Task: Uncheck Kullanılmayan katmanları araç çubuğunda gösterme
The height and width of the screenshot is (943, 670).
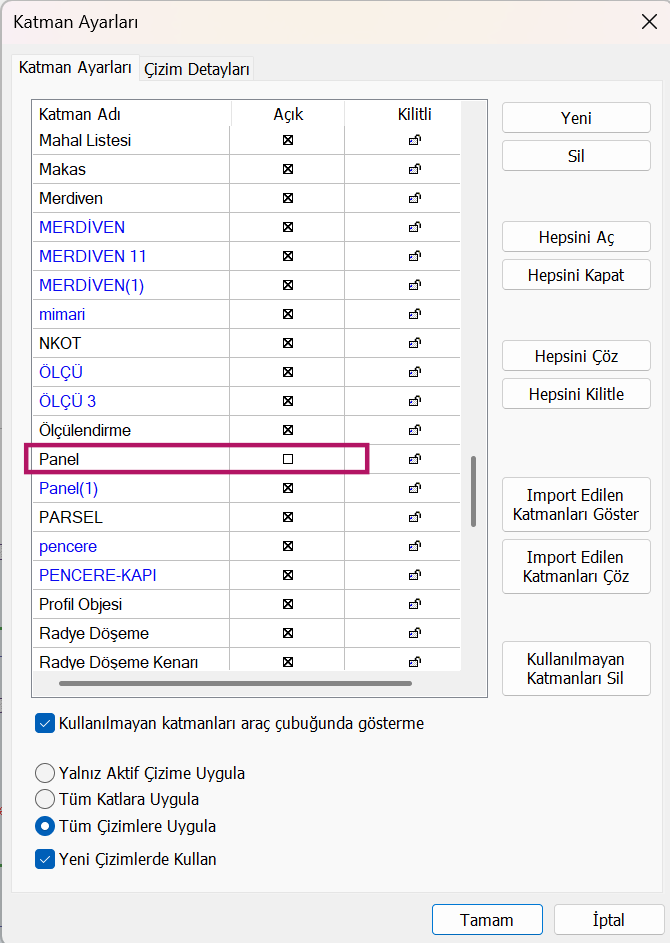Action: point(45,723)
